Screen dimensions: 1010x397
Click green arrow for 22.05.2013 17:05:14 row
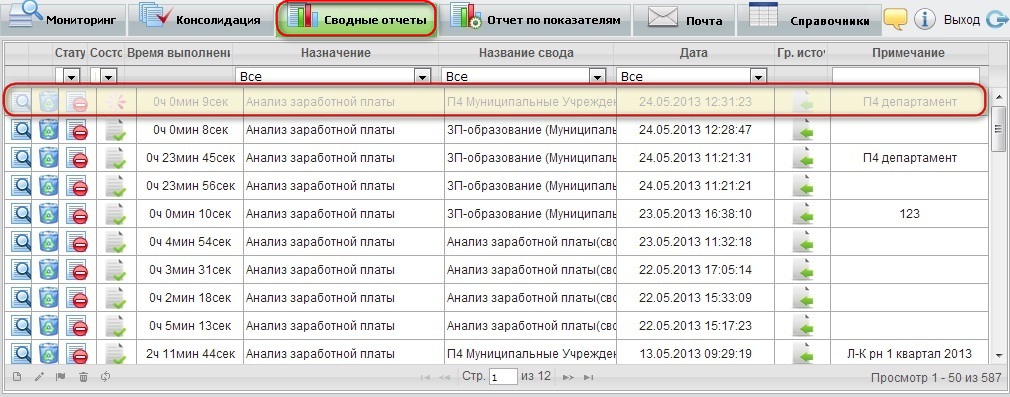(802, 271)
